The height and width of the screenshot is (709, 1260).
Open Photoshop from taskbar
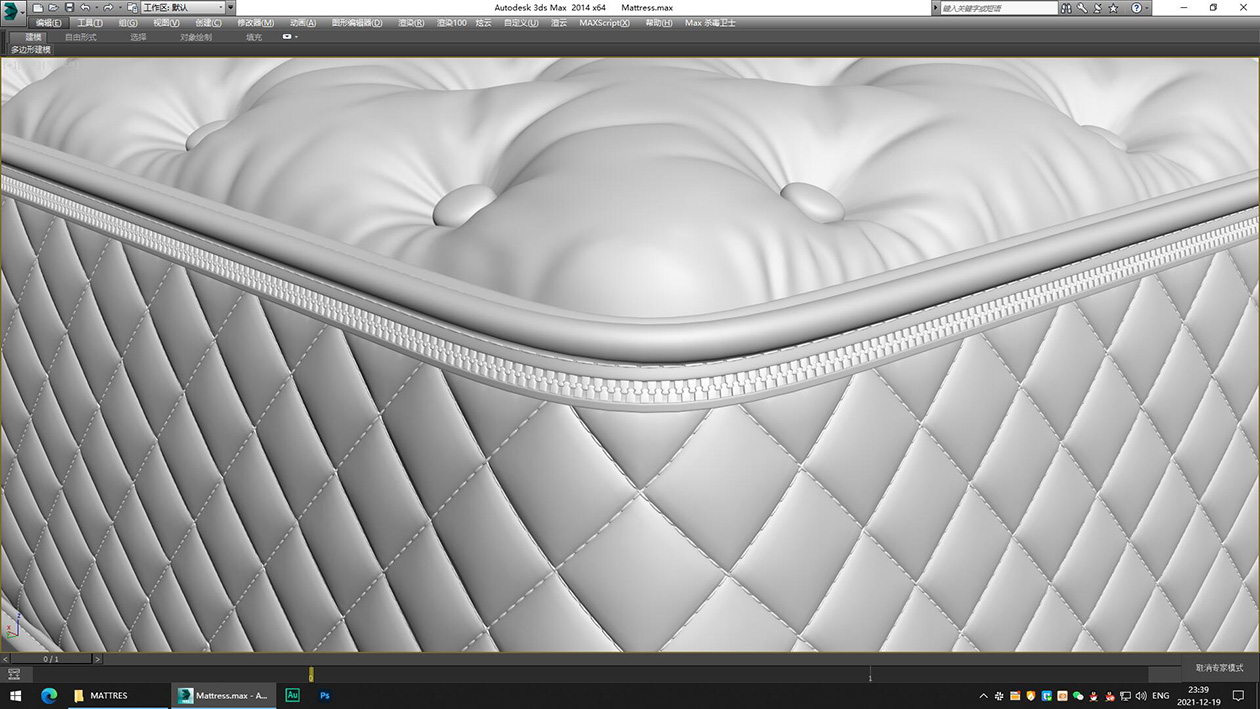pos(324,696)
